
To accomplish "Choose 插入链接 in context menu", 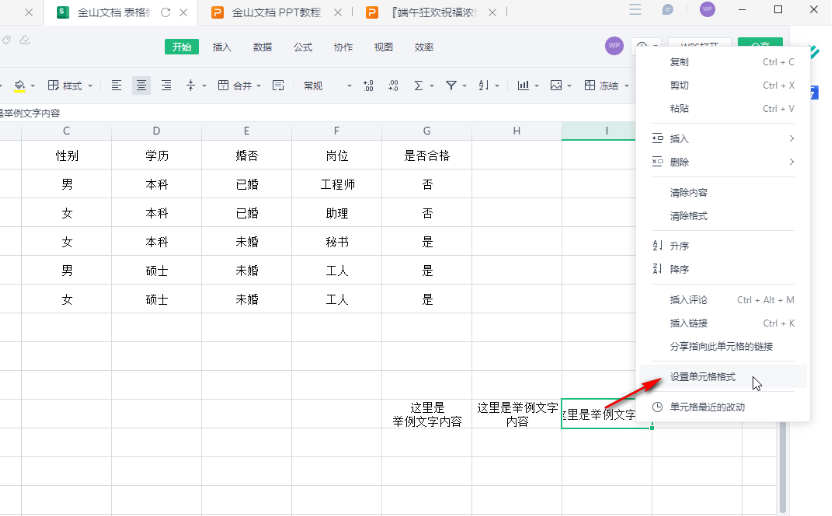I will pos(725,323).
